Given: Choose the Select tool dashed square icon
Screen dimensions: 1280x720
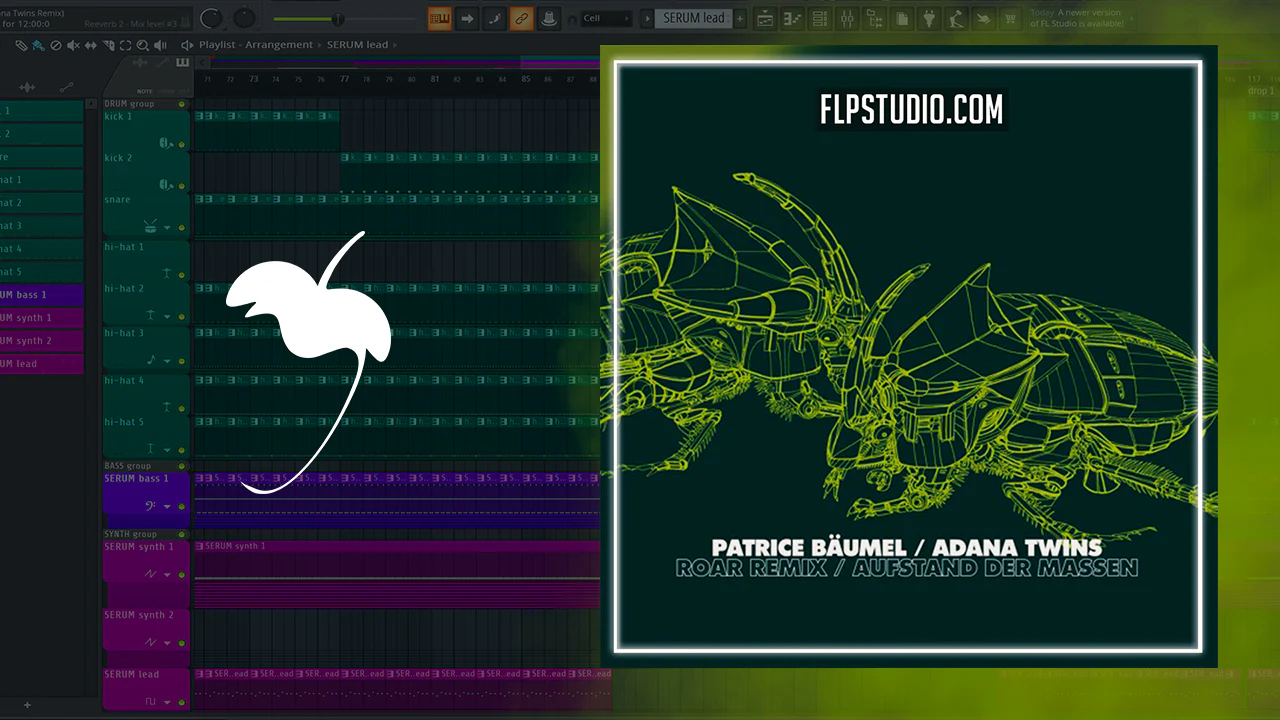Looking at the screenshot, I should click(125, 45).
